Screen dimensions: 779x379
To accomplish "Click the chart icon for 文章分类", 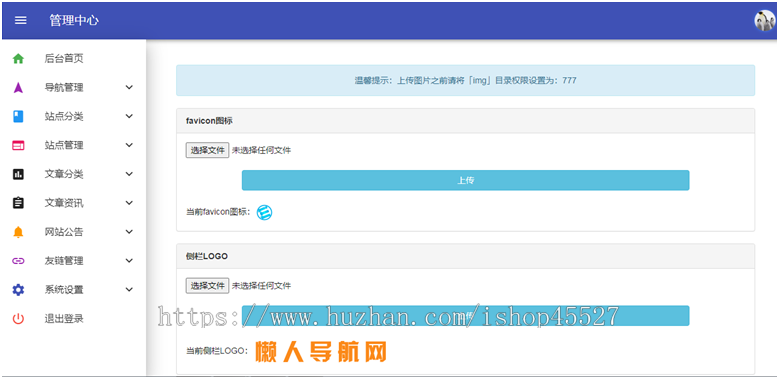I will coord(18,174).
